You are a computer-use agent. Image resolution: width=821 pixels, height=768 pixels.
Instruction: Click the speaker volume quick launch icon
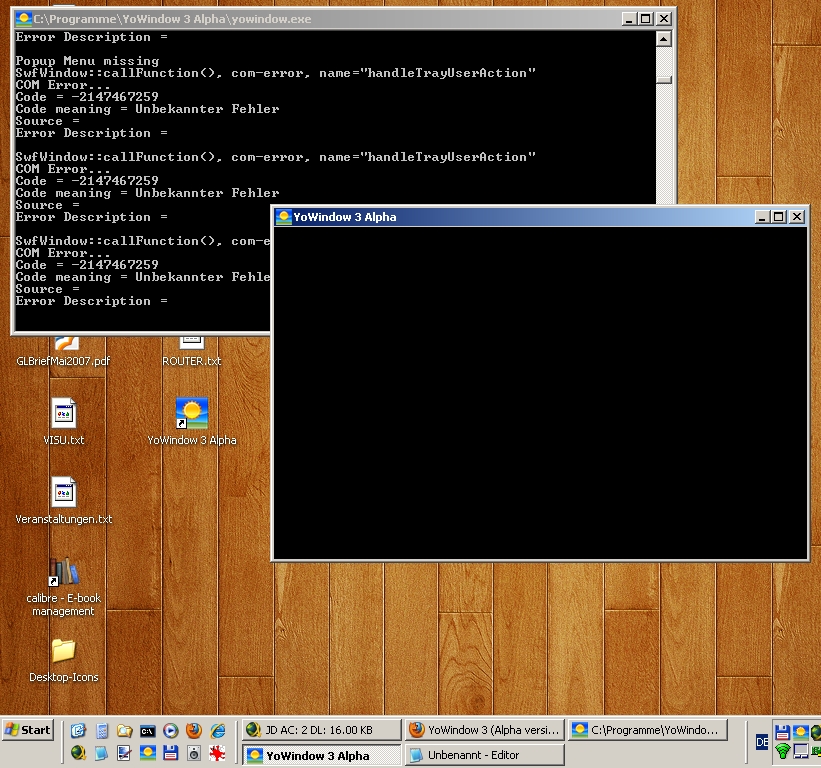(194, 753)
